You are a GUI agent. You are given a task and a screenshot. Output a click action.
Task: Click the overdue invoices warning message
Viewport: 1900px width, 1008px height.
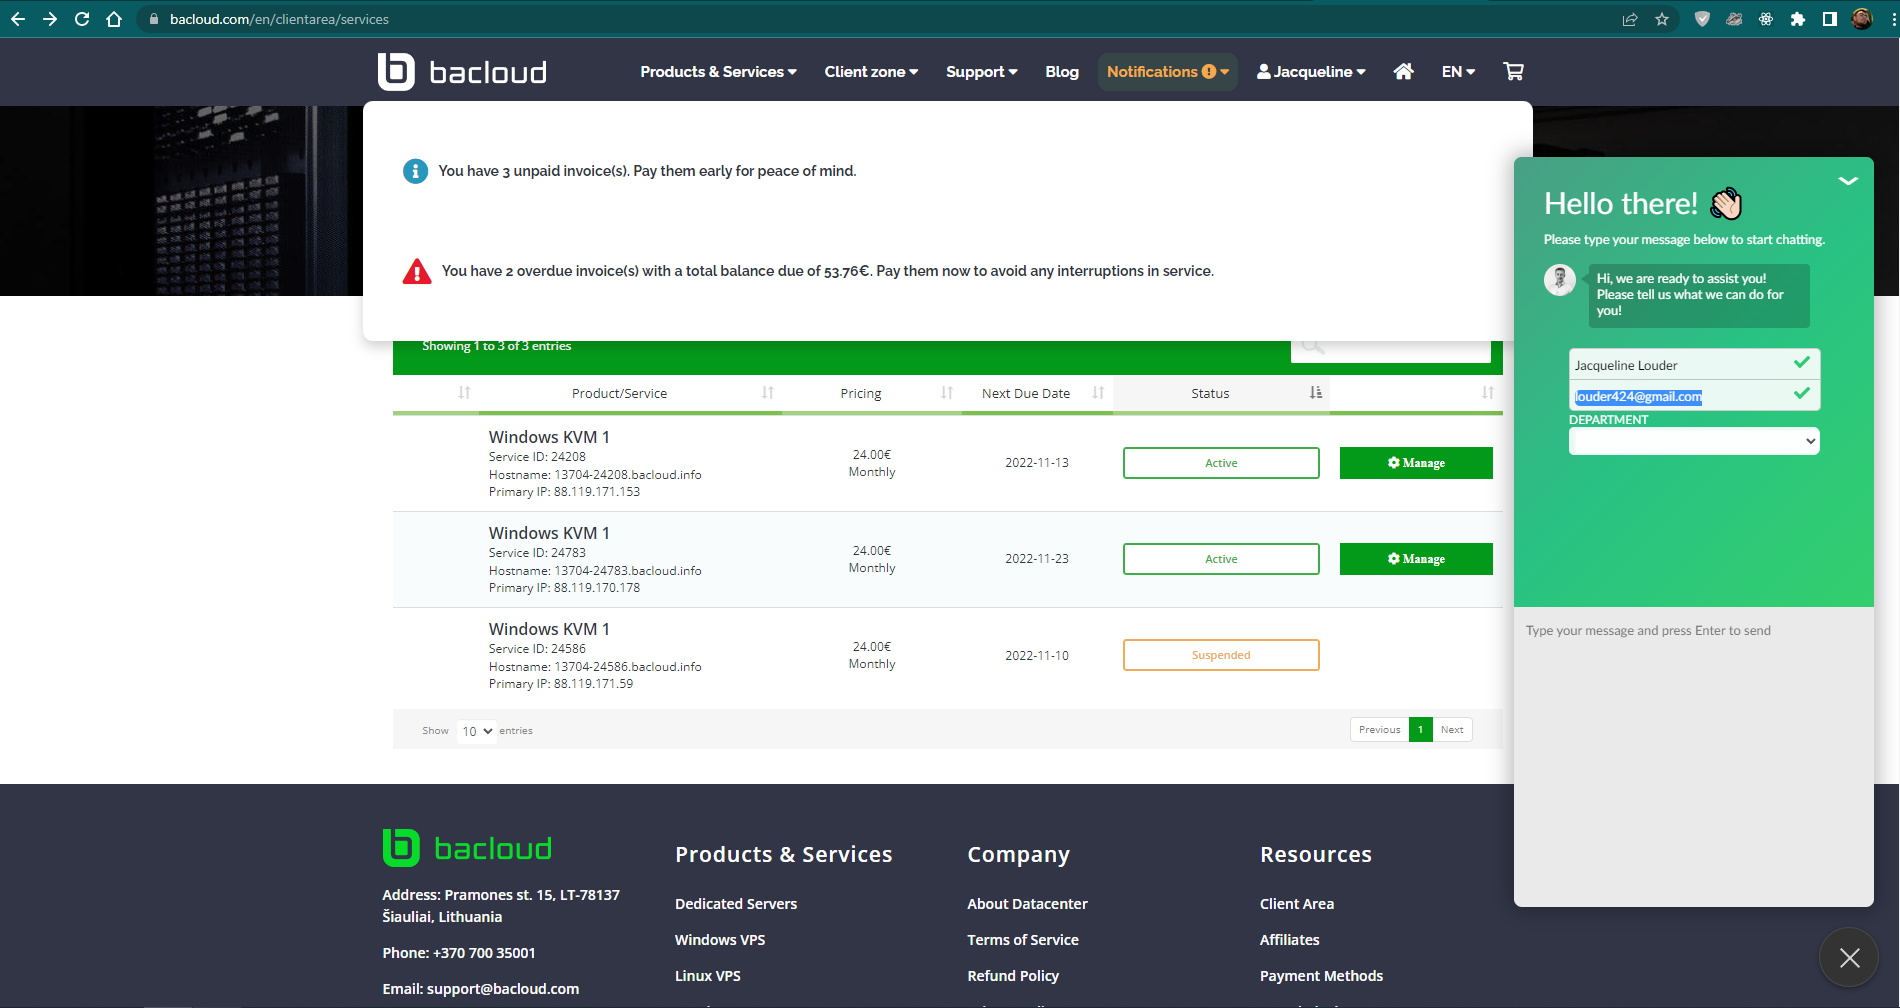(x=828, y=271)
